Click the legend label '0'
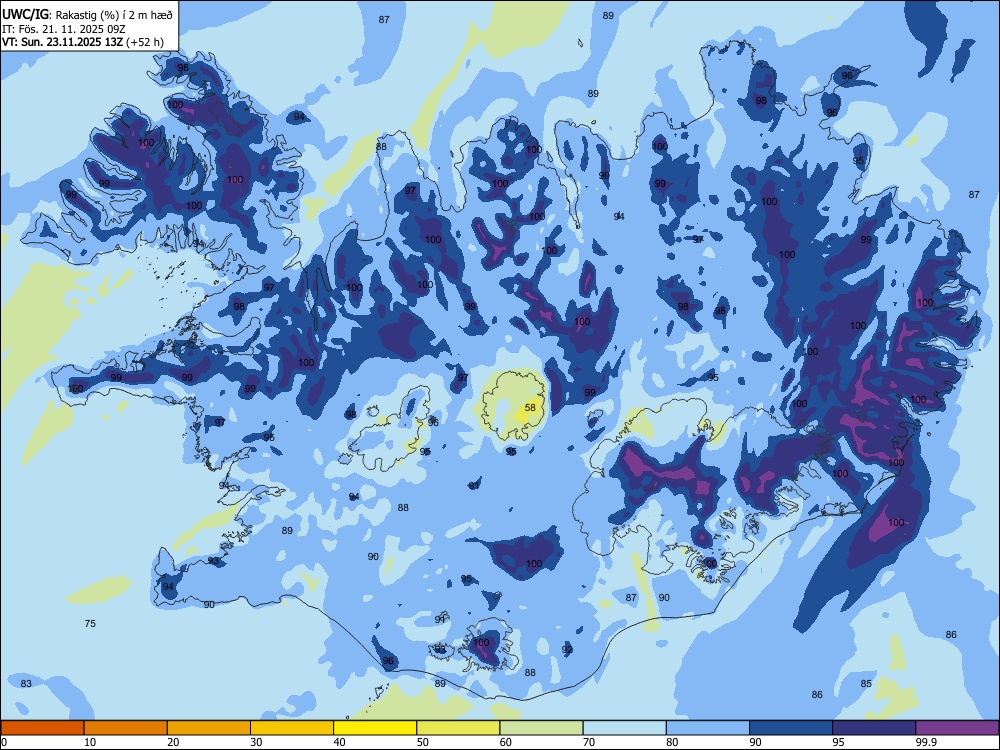The image size is (1000, 750). pyautogui.click(x=4, y=742)
